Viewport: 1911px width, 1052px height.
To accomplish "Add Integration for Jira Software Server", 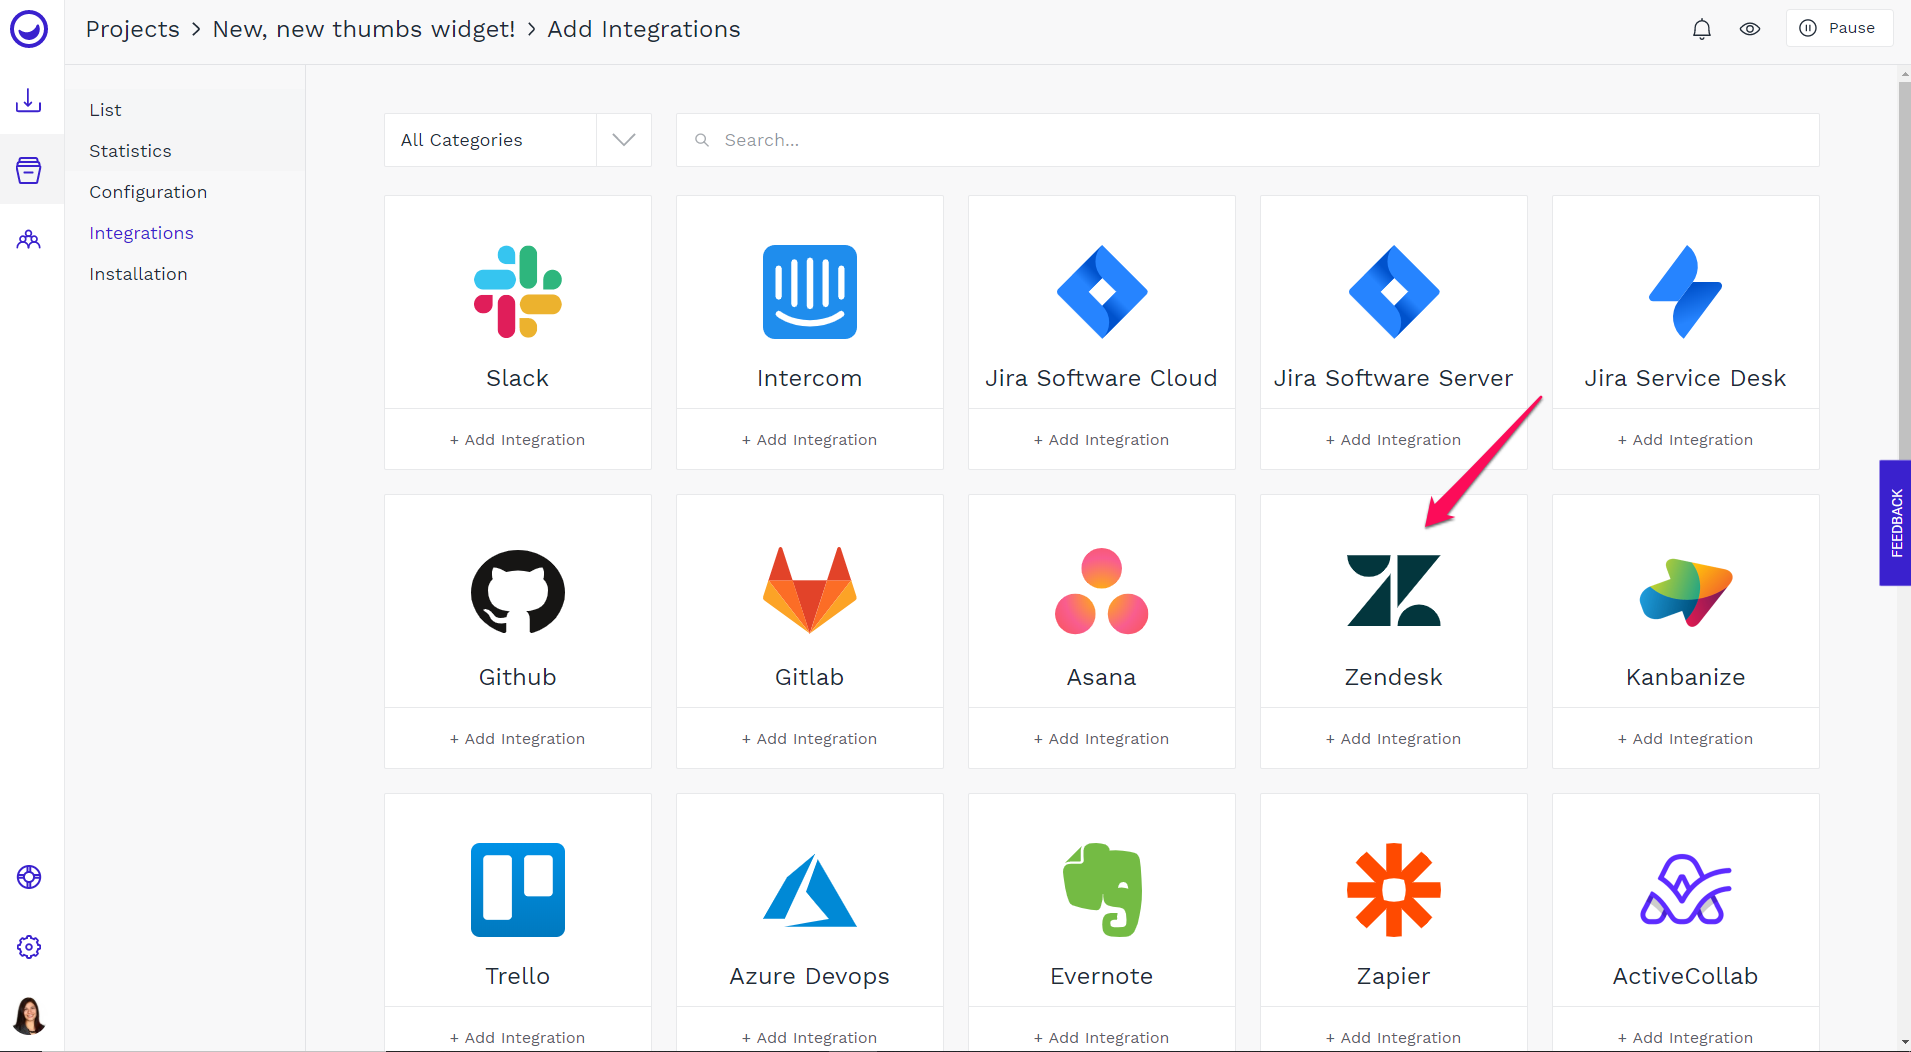I will [x=1394, y=440].
